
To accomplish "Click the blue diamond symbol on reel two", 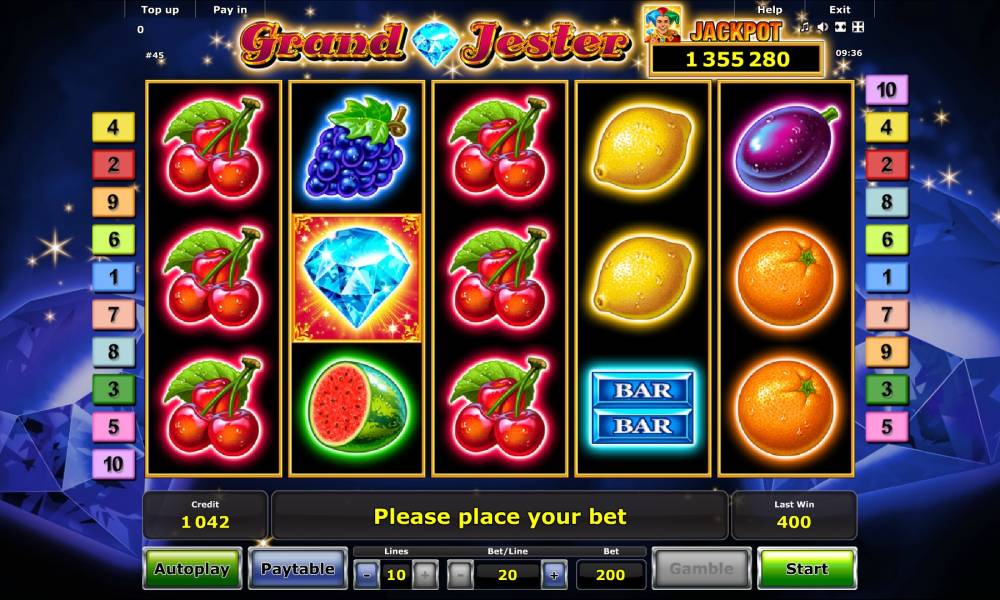I will [x=357, y=278].
